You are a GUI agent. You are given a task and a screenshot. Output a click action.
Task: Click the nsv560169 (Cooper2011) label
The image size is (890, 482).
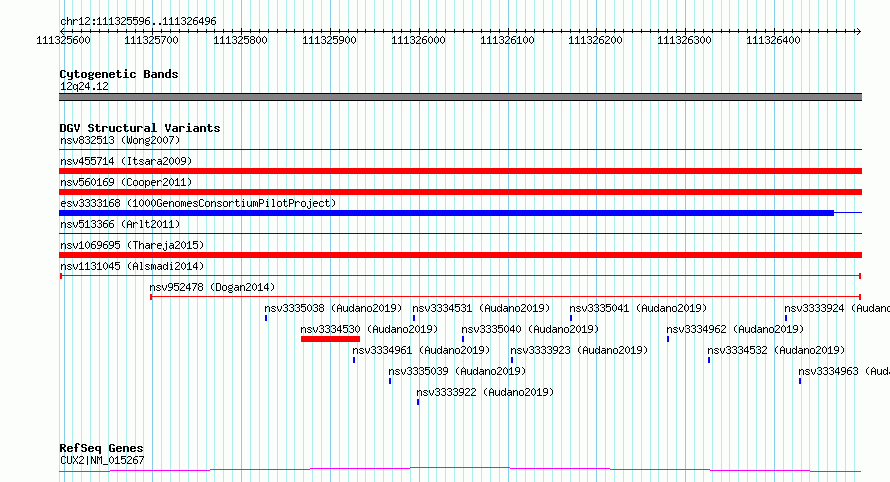pyautogui.click(x=126, y=182)
